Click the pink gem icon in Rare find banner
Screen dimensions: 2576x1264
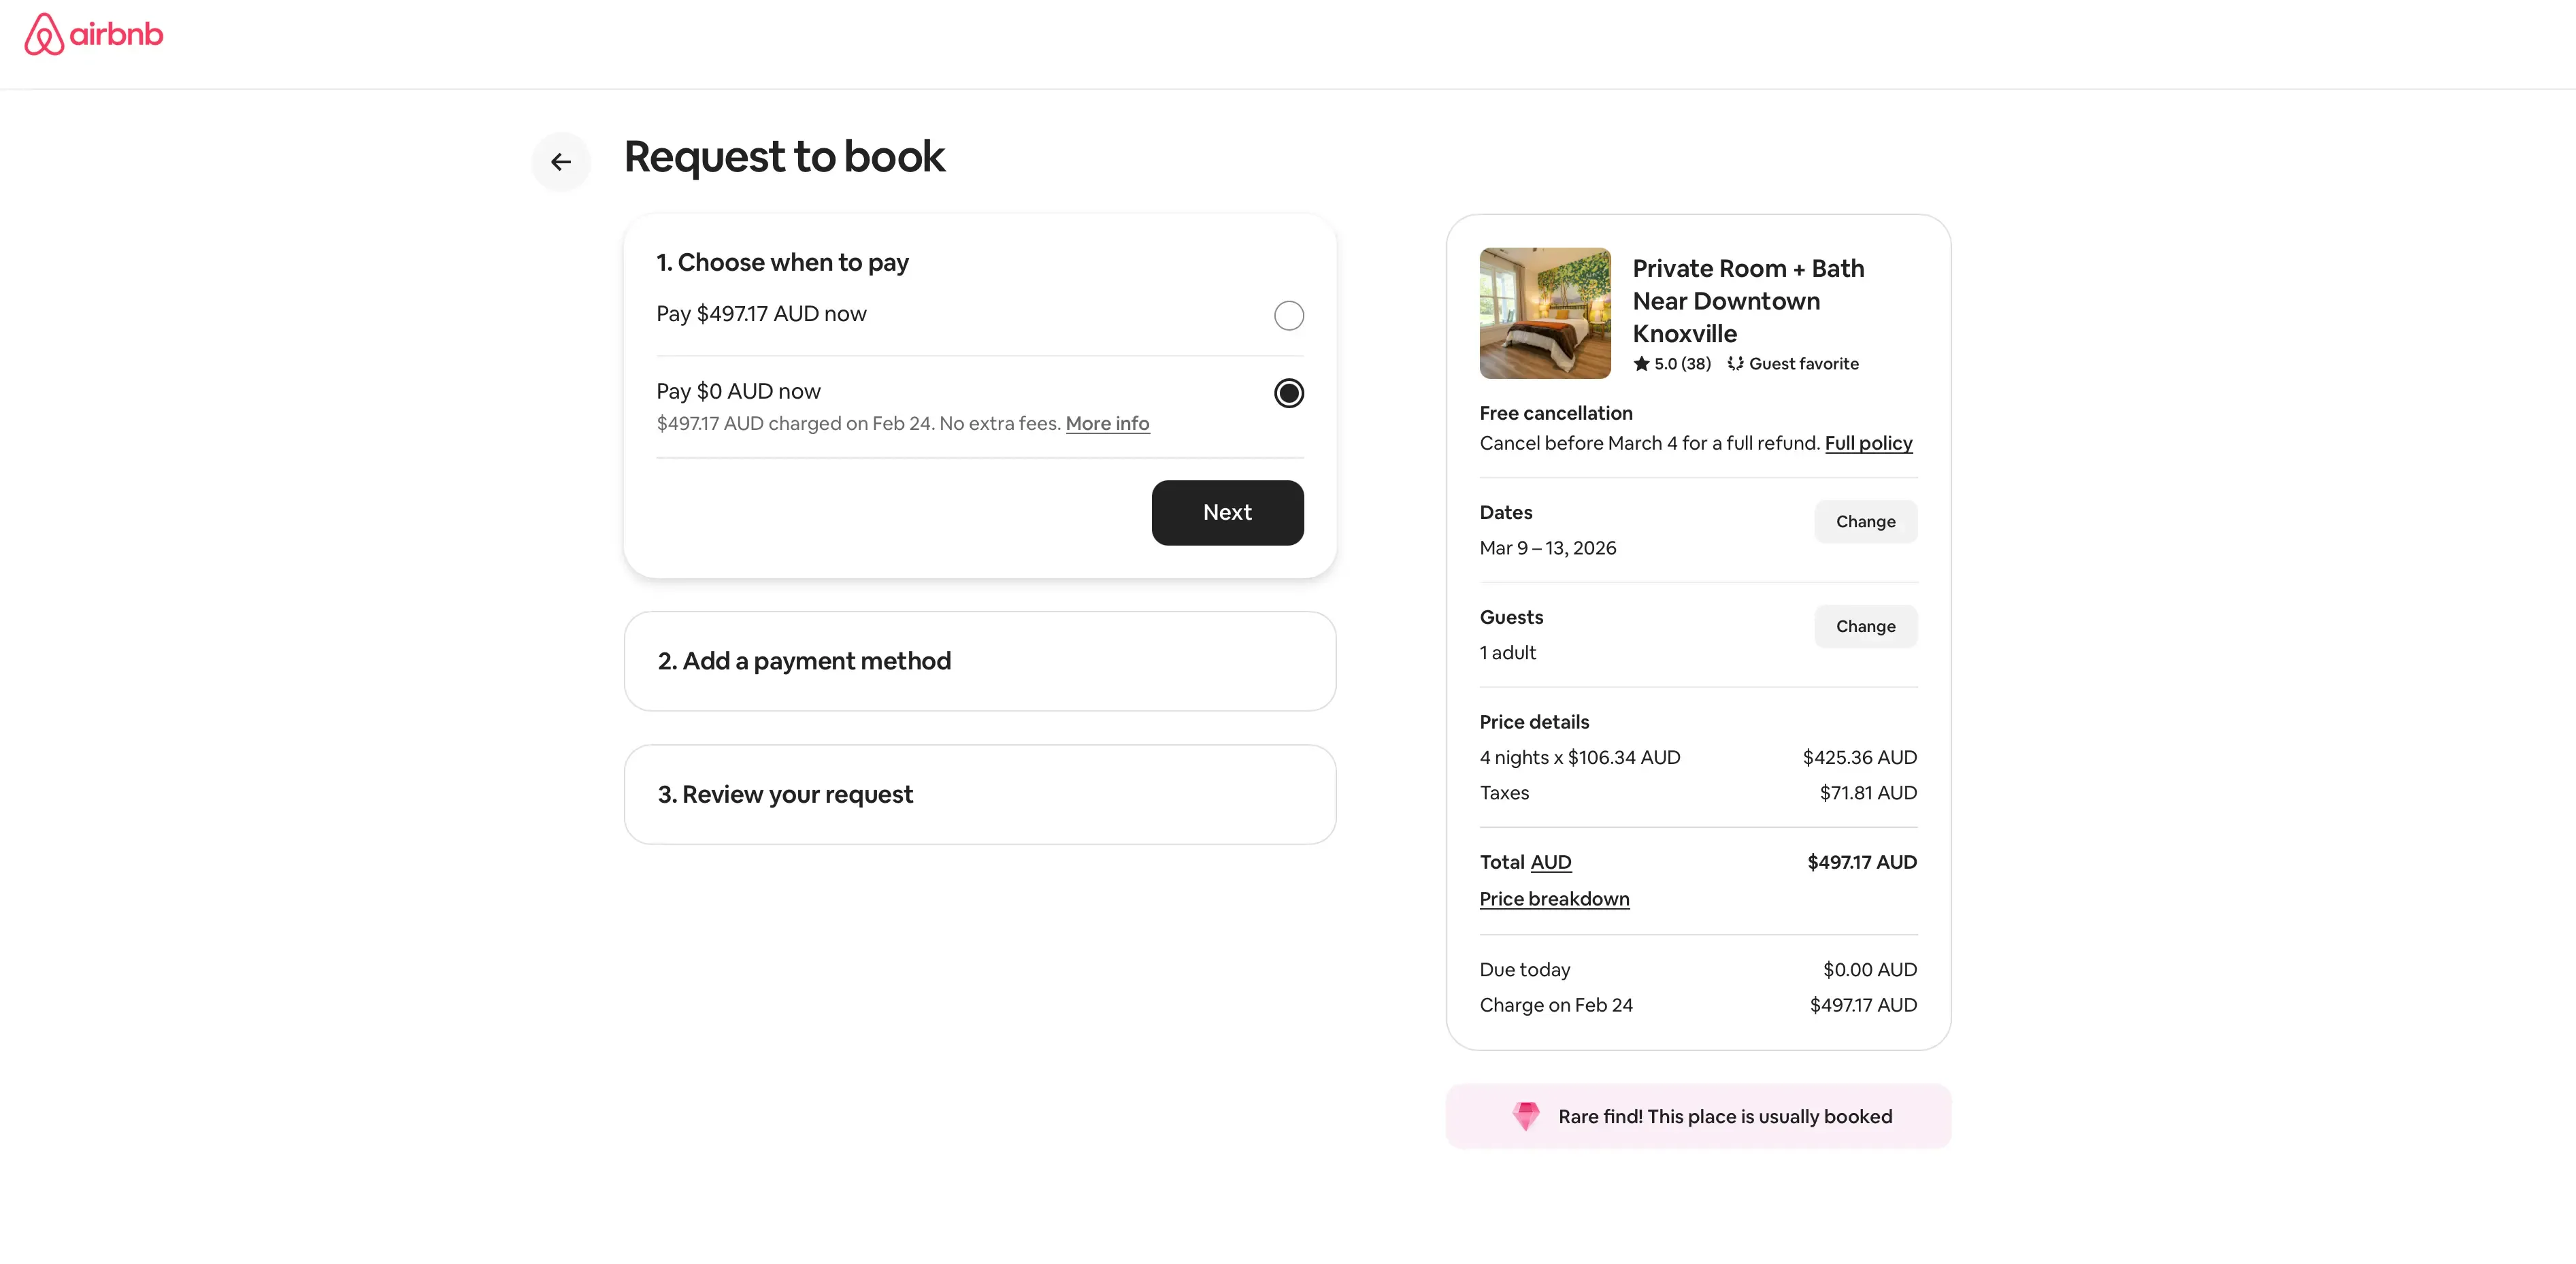[x=1526, y=1117]
